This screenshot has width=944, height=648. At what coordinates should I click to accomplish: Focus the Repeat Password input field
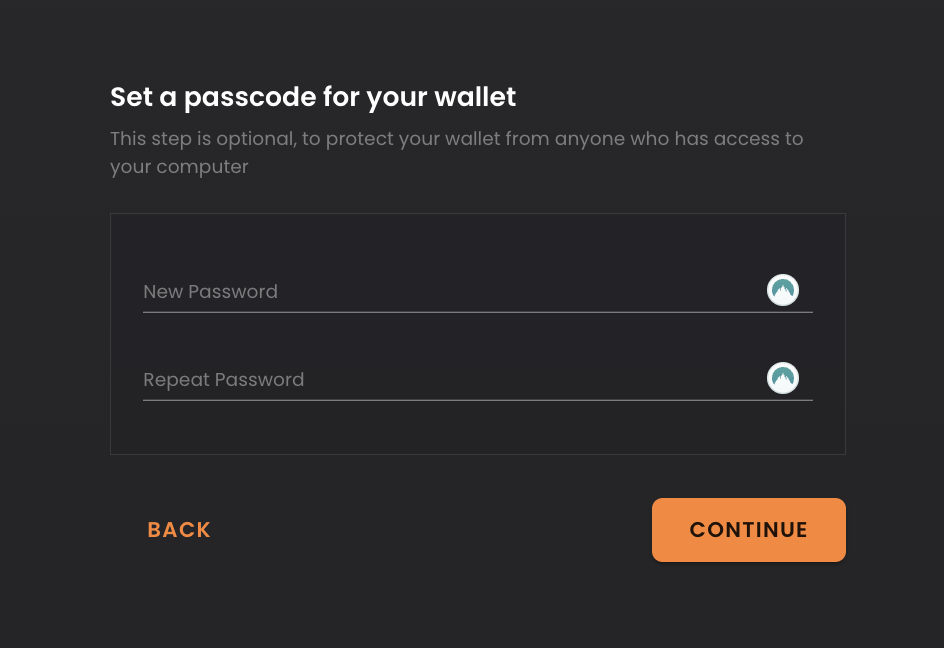[x=450, y=380]
